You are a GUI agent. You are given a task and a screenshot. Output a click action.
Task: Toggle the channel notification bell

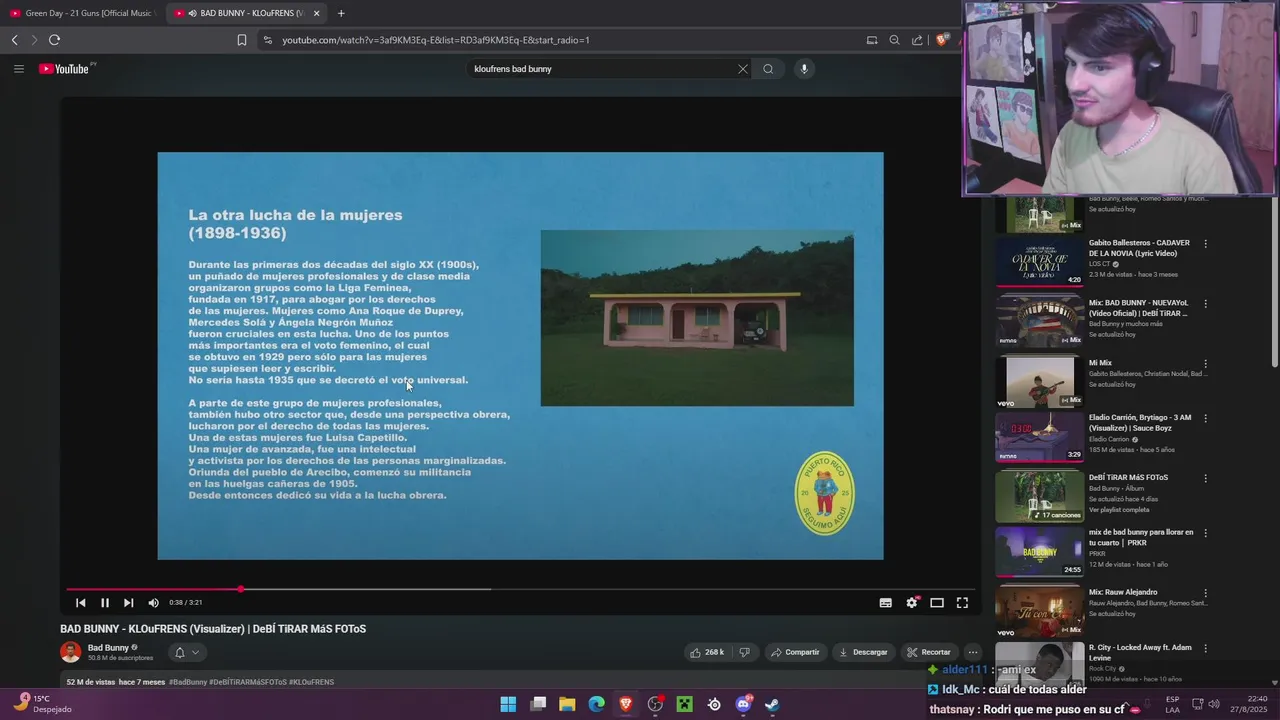point(180,652)
